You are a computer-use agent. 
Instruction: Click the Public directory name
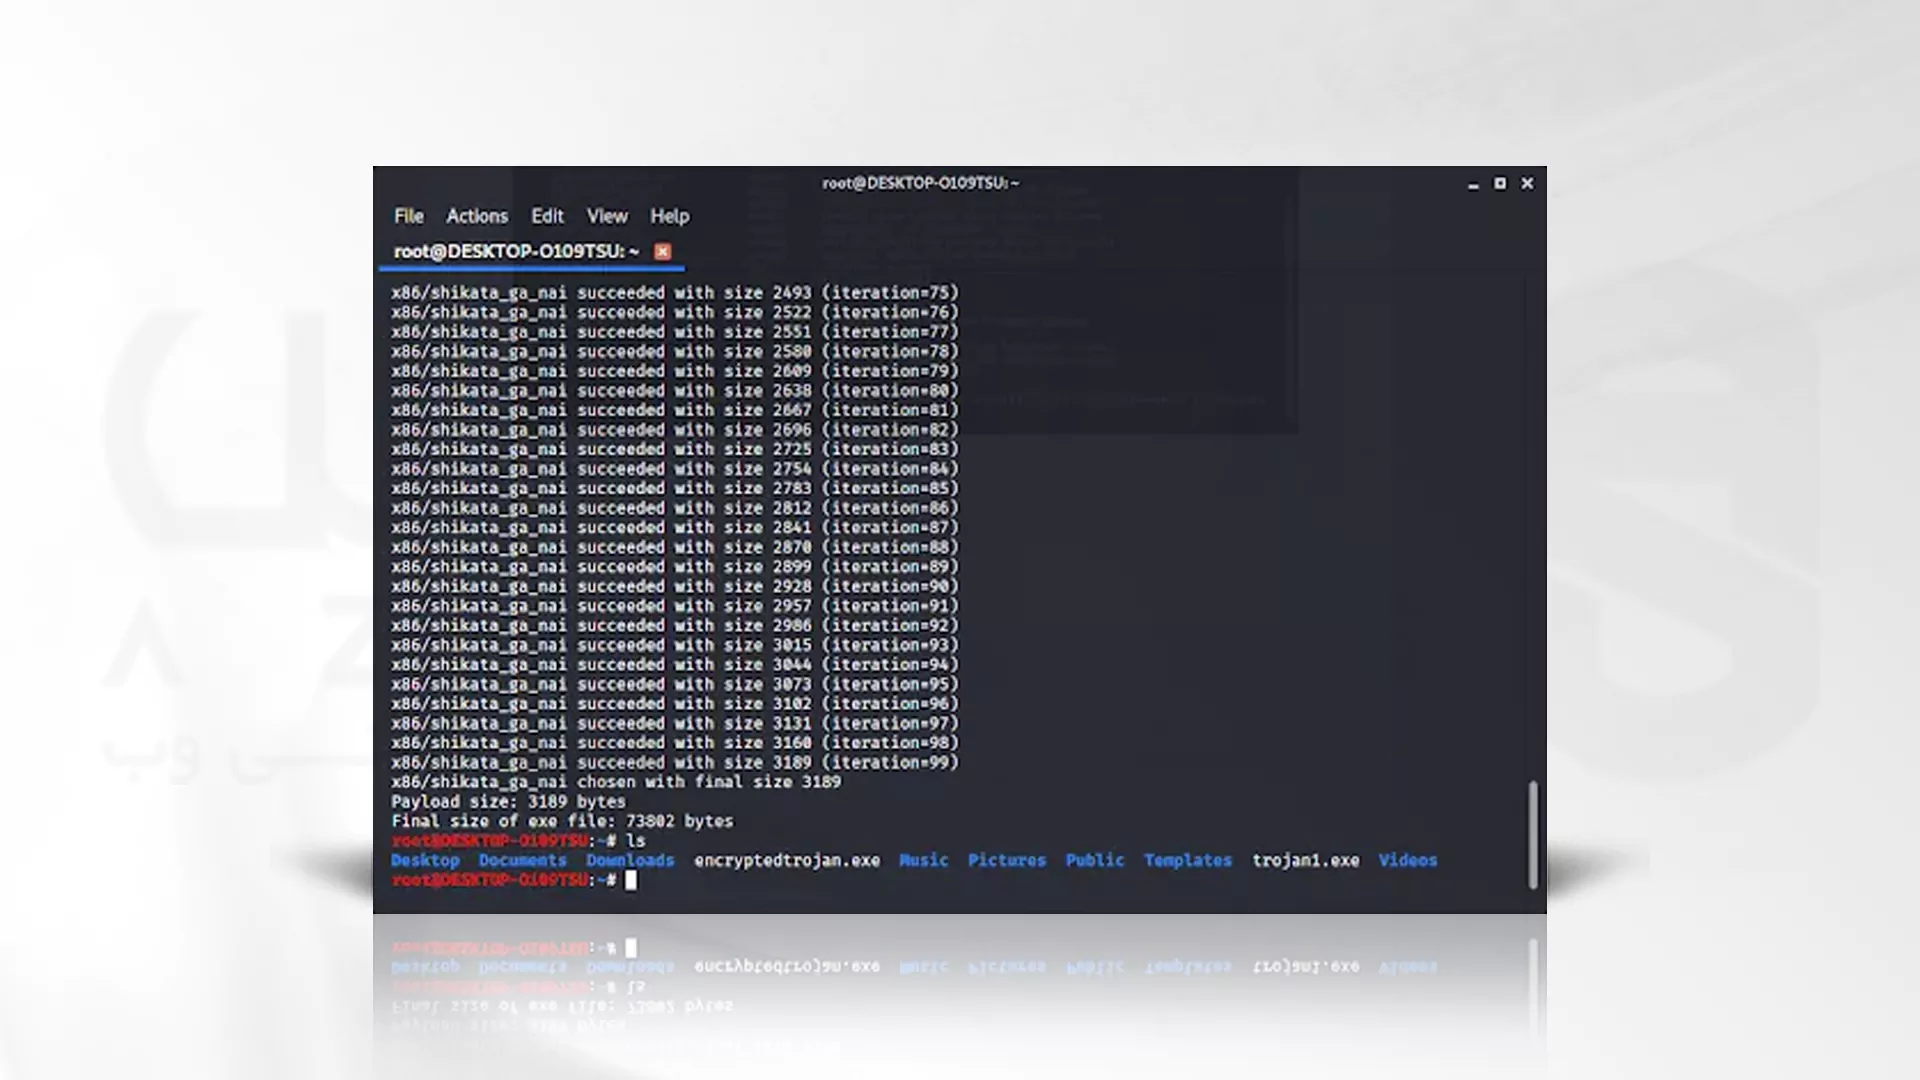[x=1094, y=860]
